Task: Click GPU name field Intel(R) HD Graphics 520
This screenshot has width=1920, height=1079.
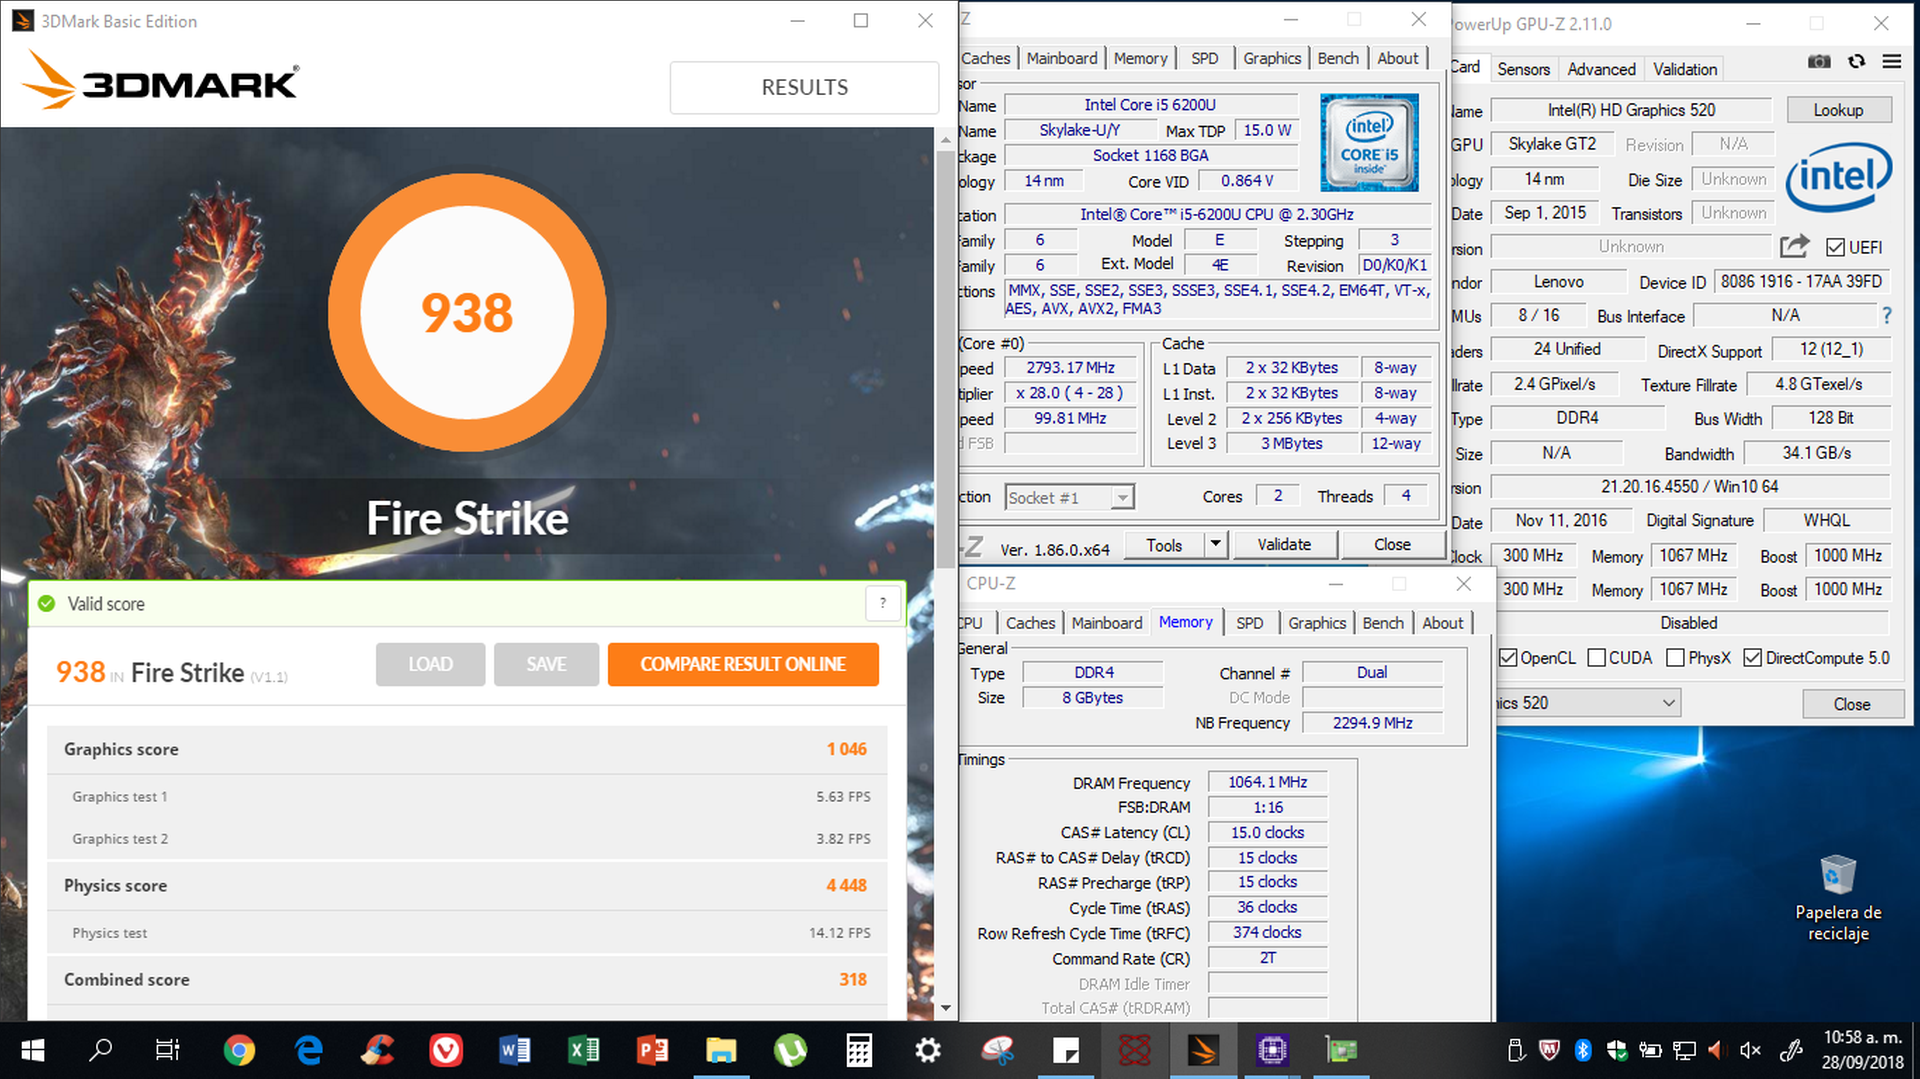Action: pos(1631,110)
